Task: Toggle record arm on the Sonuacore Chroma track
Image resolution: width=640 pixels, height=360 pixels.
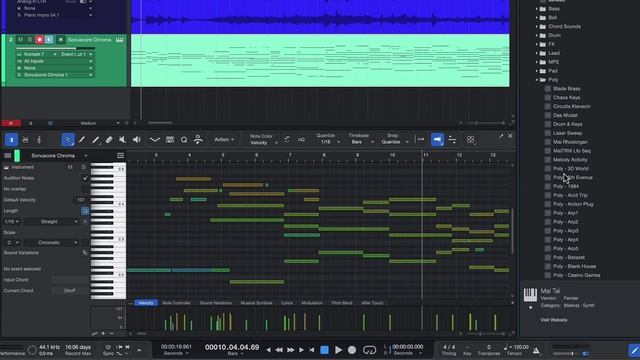Action: tap(40, 40)
